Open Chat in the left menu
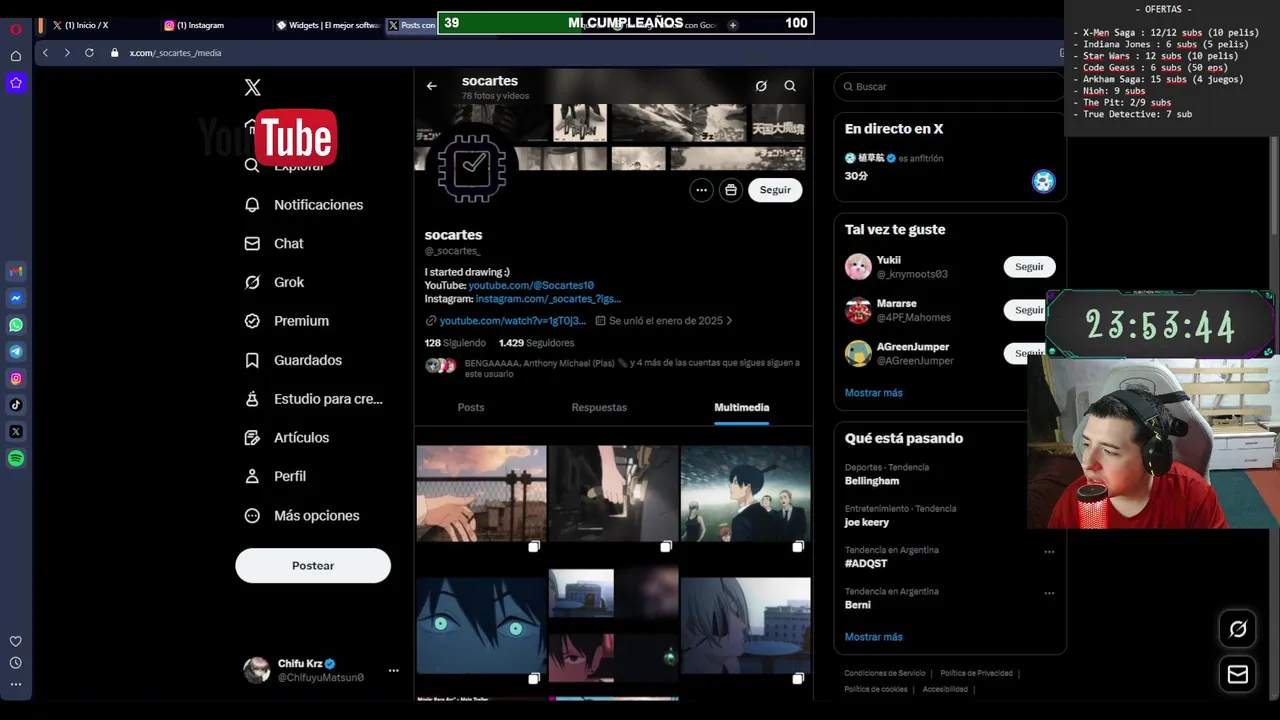Screen dimensions: 1280x720 click(x=275, y=244)
